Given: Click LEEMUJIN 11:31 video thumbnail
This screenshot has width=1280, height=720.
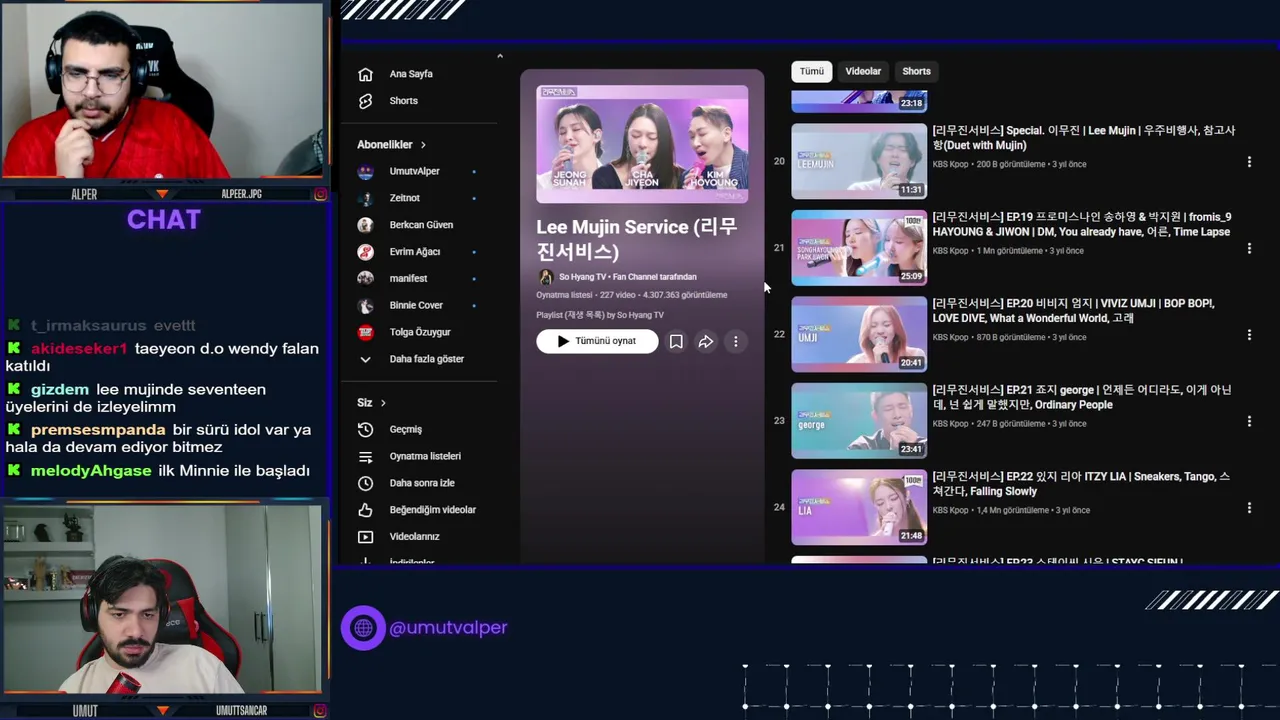Looking at the screenshot, I should click(859, 161).
